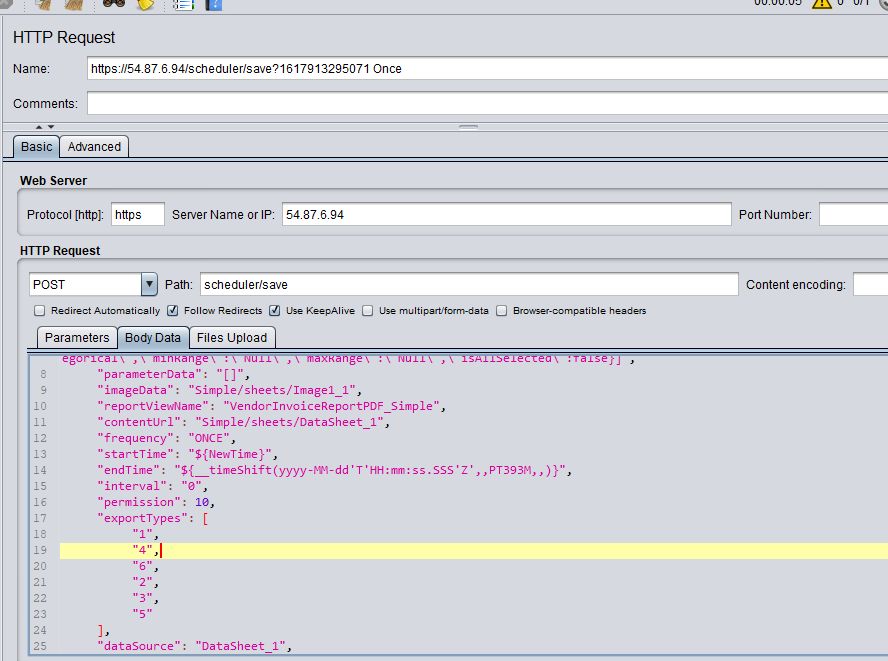Open the Function Helper list icon
Viewport: 888px width, 661px height.
183,5
